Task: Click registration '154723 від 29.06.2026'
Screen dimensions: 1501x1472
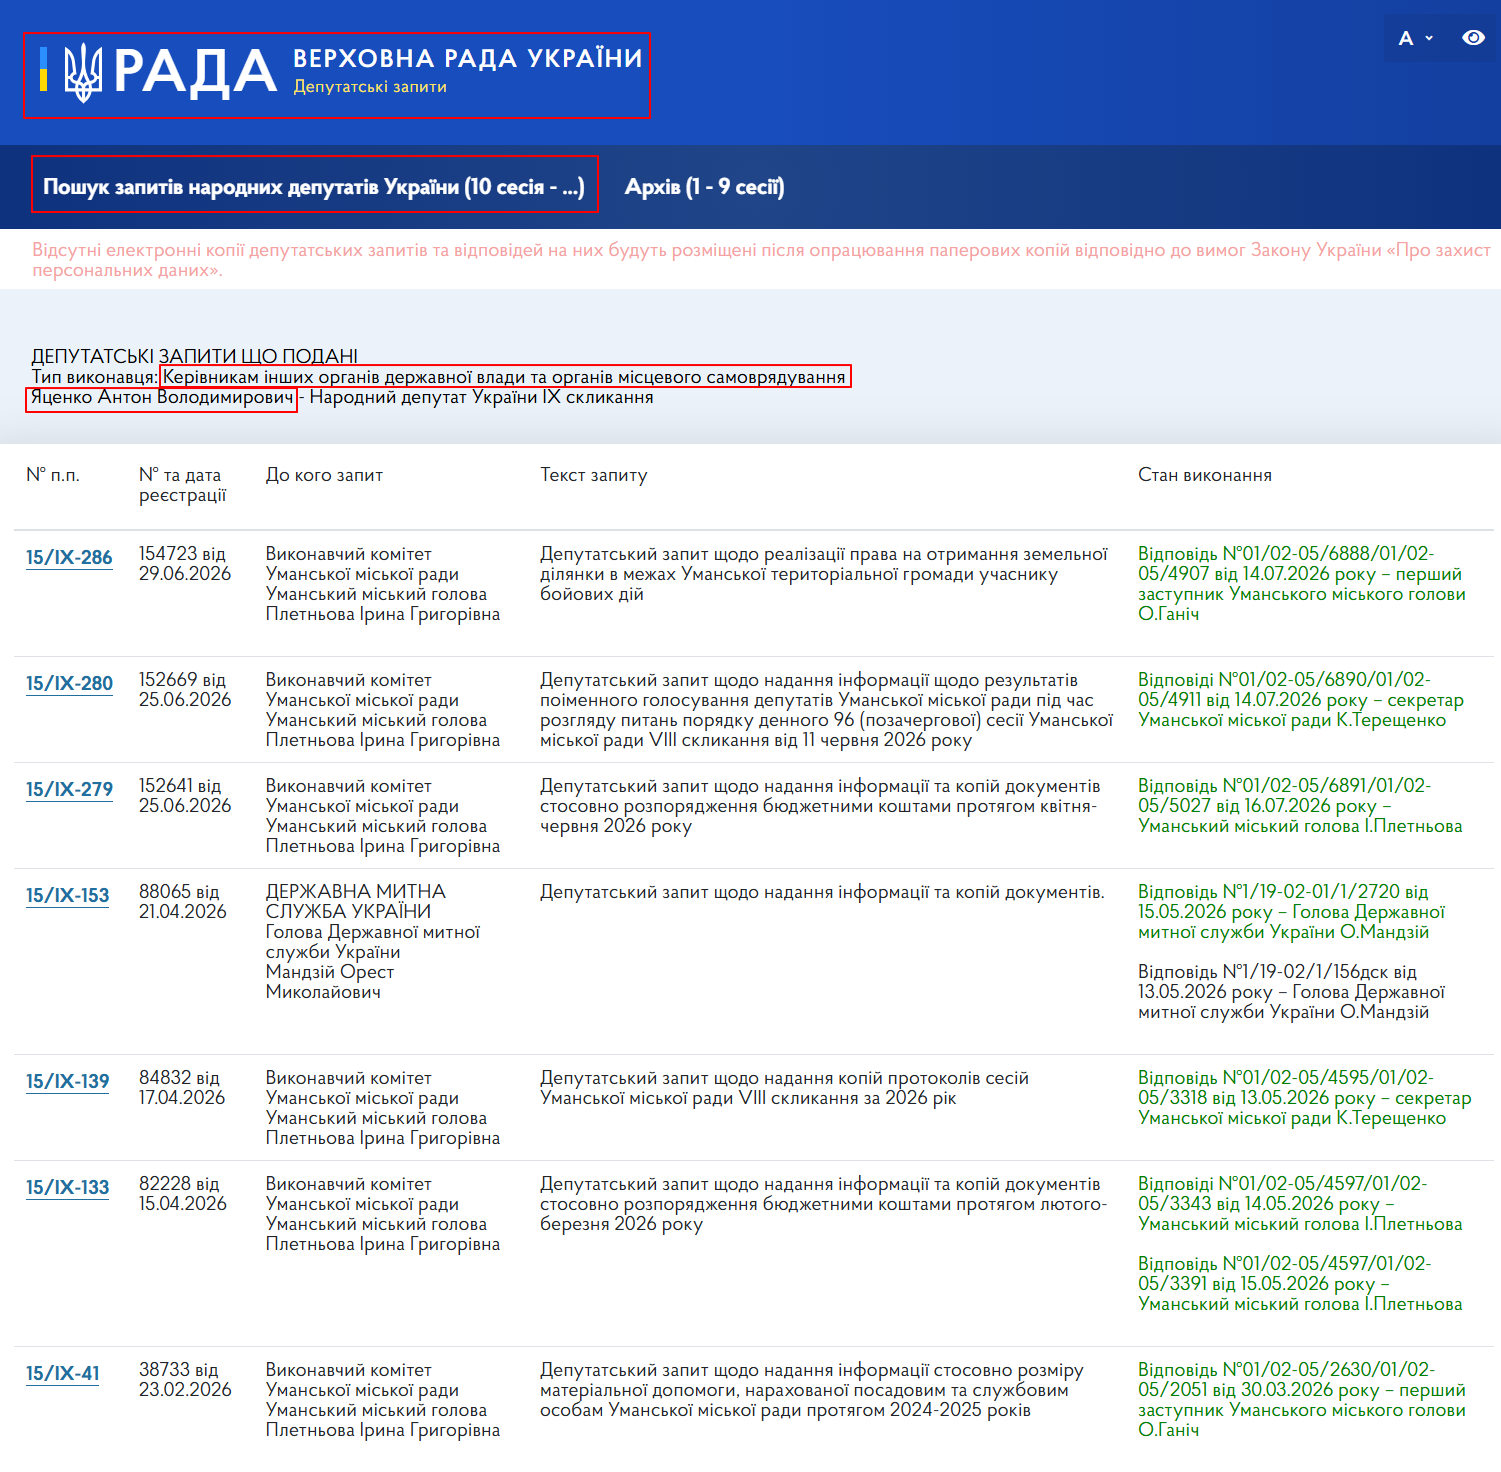Action: coord(185,564)
